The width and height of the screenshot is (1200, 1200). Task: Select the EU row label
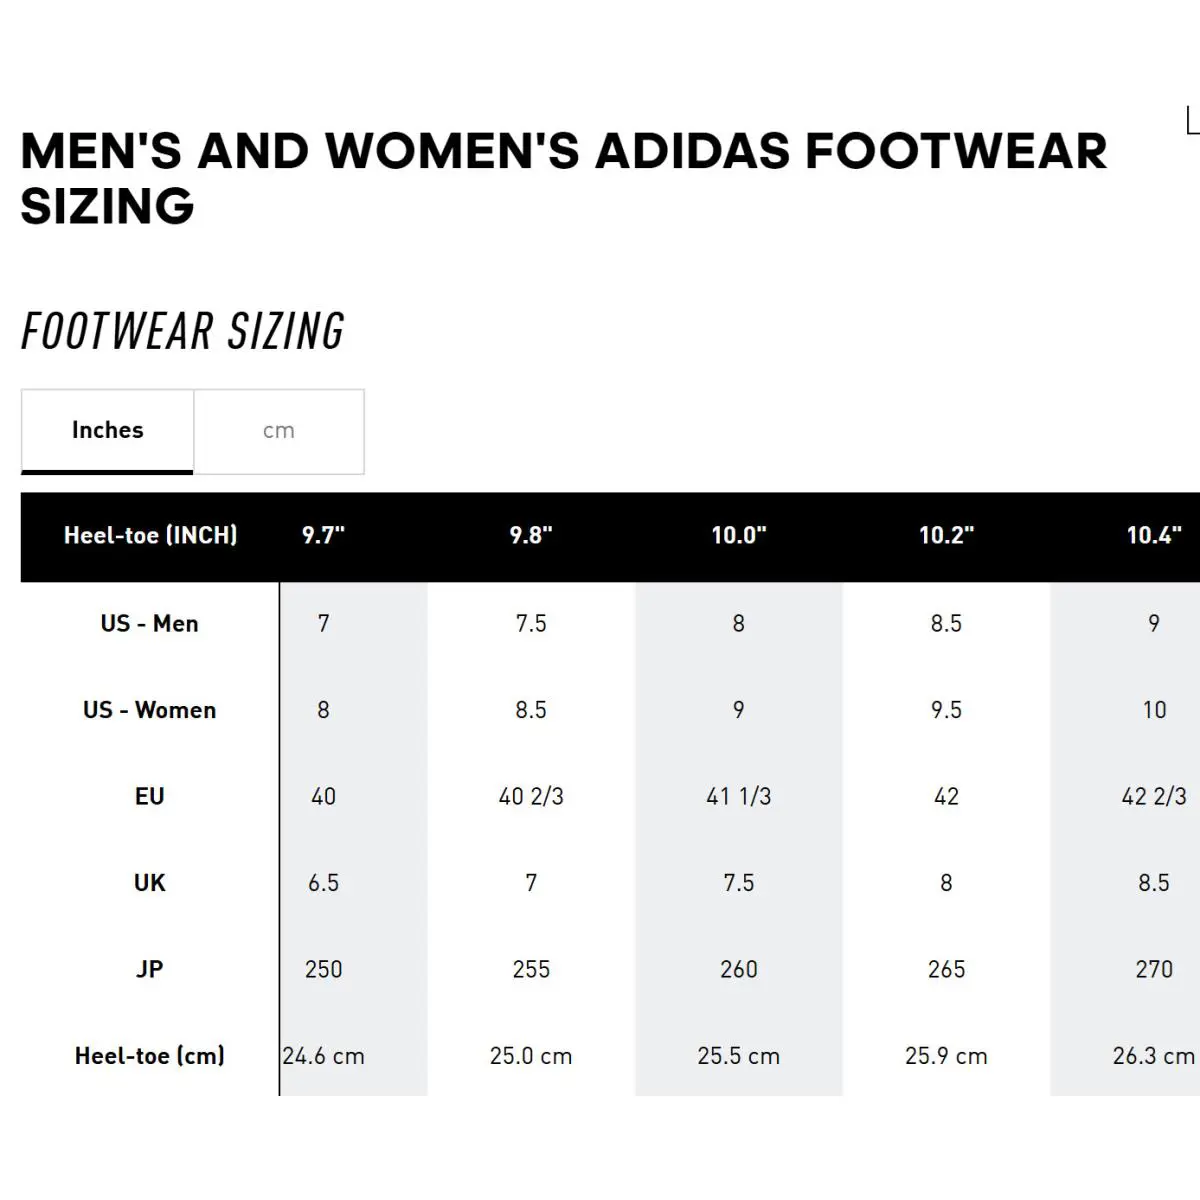tap(150, 797)
